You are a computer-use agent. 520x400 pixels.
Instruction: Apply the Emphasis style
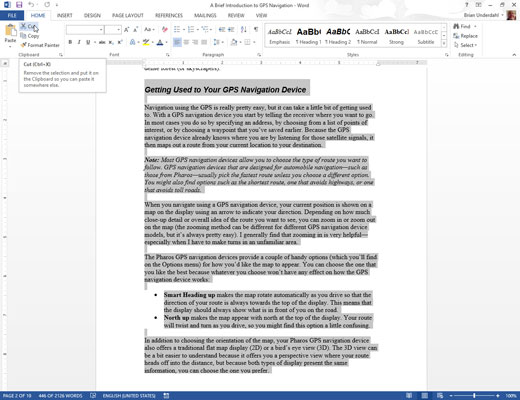[x=280, y=36]
